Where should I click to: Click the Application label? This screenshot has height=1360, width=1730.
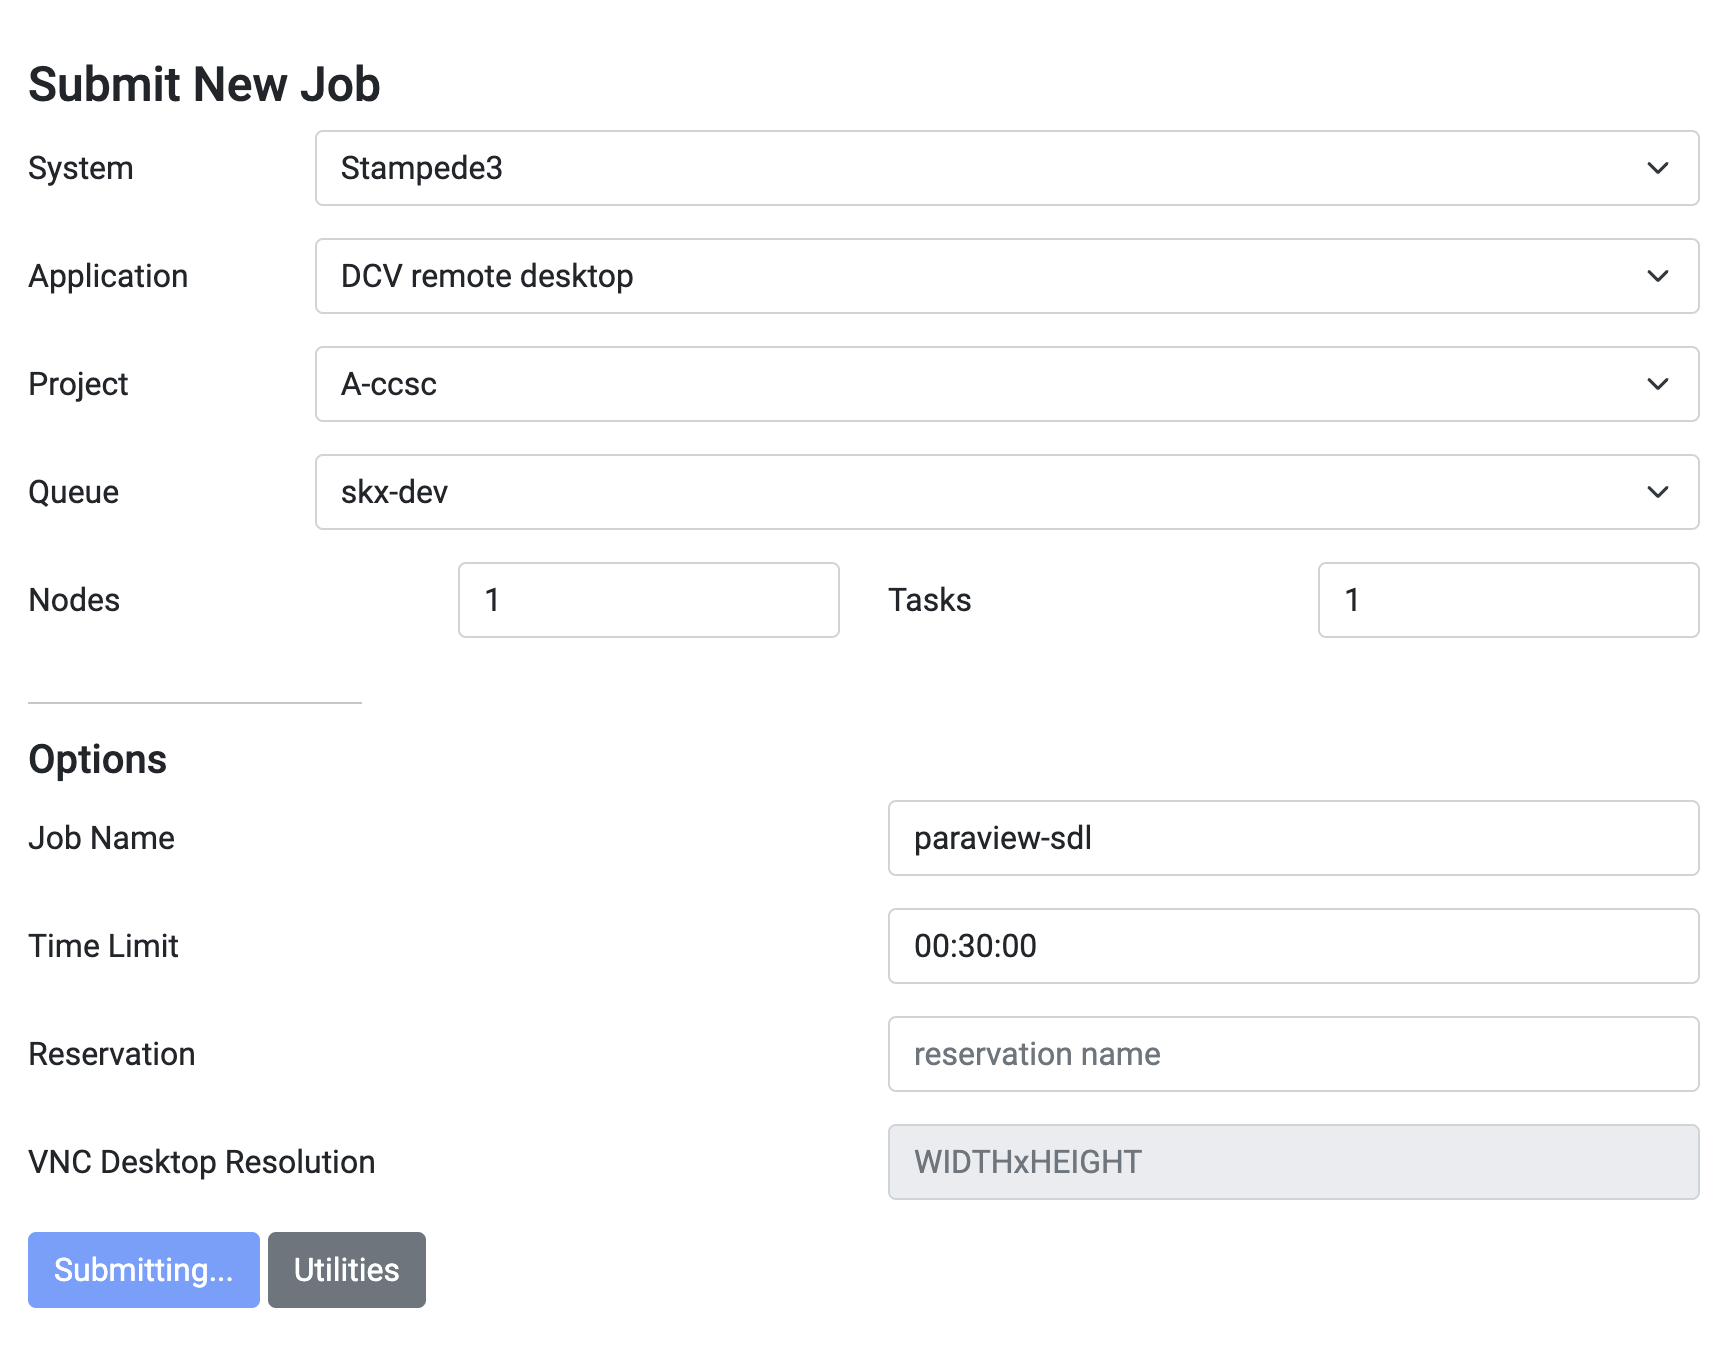(108, 276)
